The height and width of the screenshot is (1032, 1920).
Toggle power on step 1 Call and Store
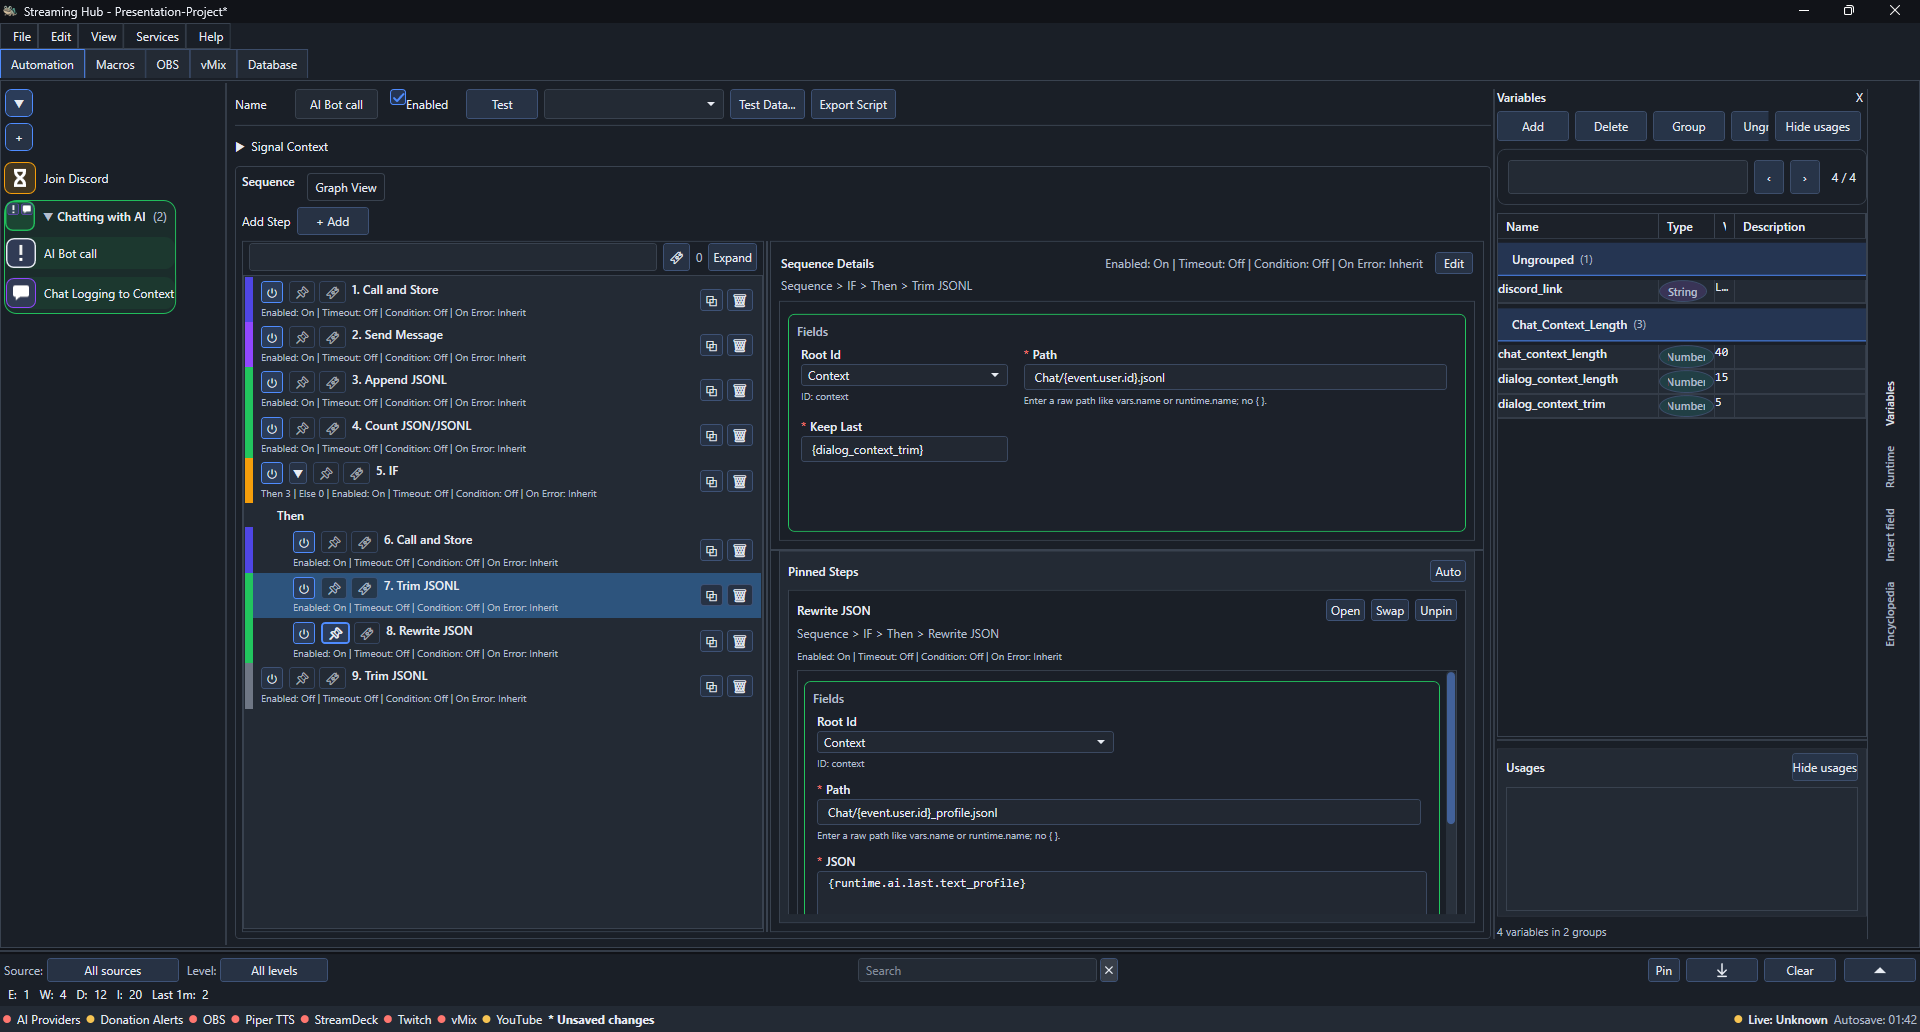coord(272,292)
